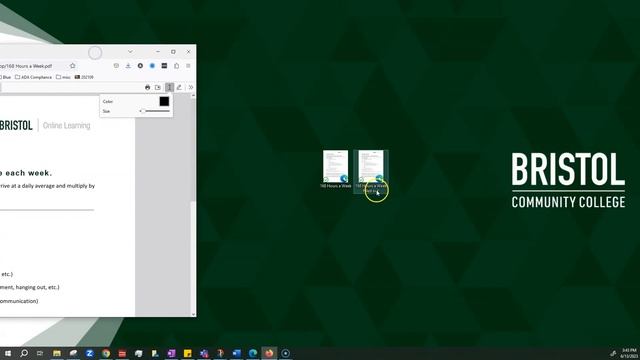Image resolution: width=640 pixels, height=360 pixels.
Task: Open the Firefox extensions puzzle icon
Action: point(176,66)
